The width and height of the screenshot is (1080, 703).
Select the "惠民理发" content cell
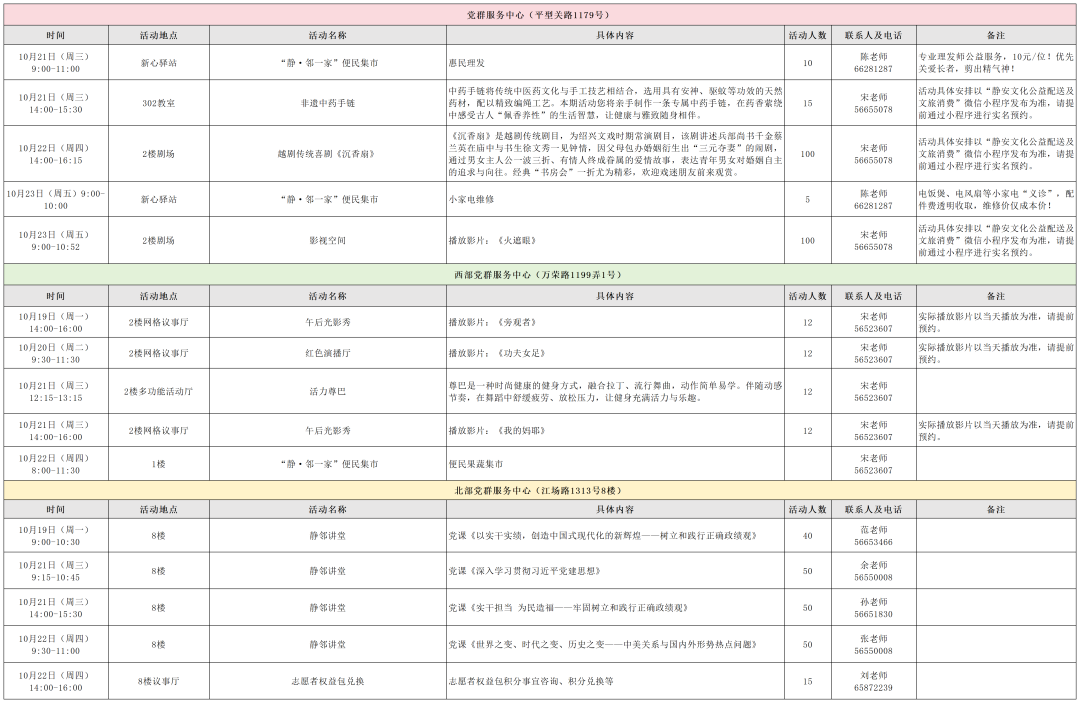pyautogui.click(x=615, y=63)
